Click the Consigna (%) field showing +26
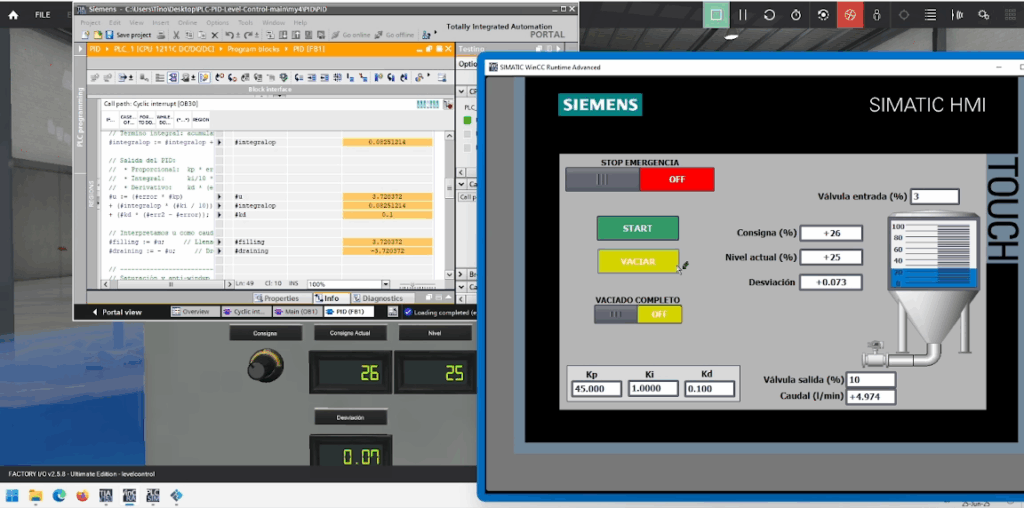The image size is (1024, 508). tap(831, 233)
